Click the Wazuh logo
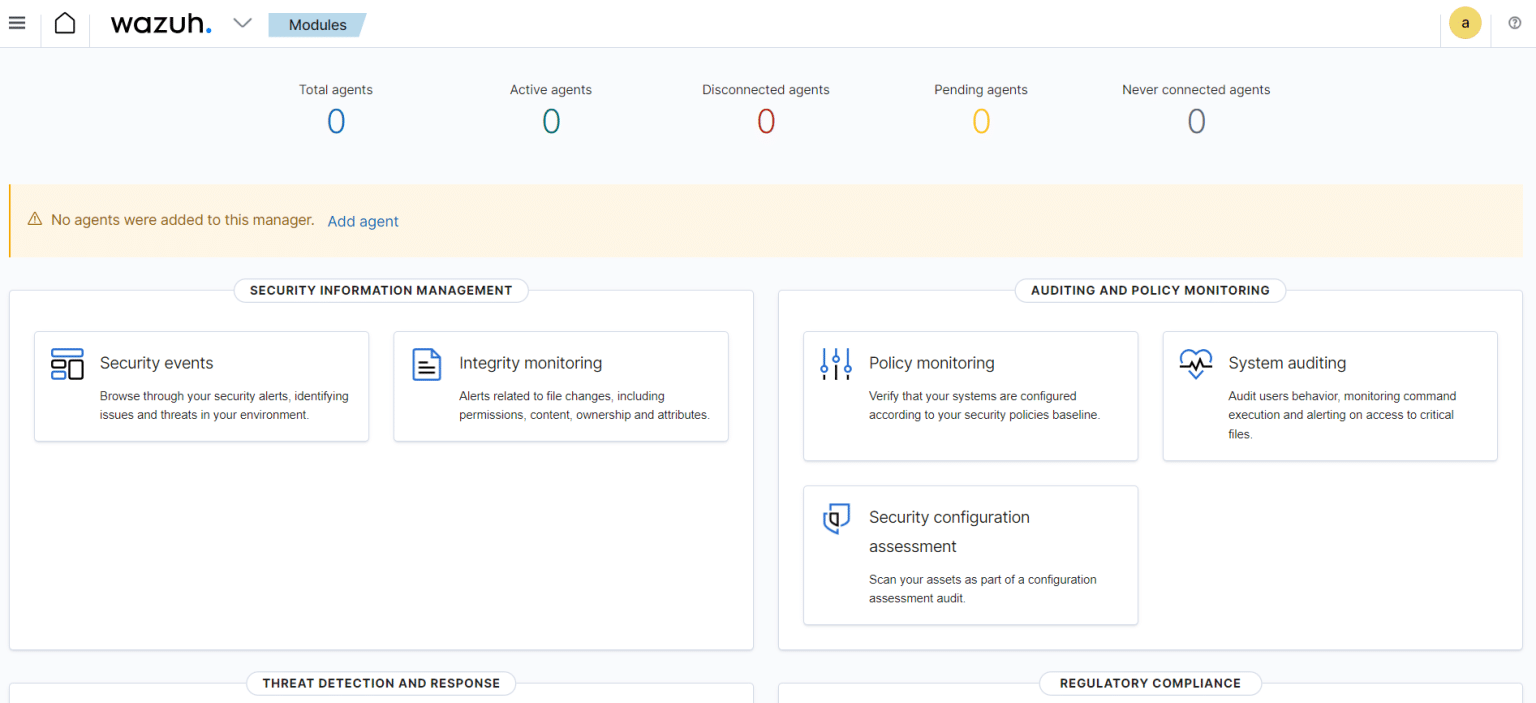Screen dimensions: 1536x703 pos(160,24)
